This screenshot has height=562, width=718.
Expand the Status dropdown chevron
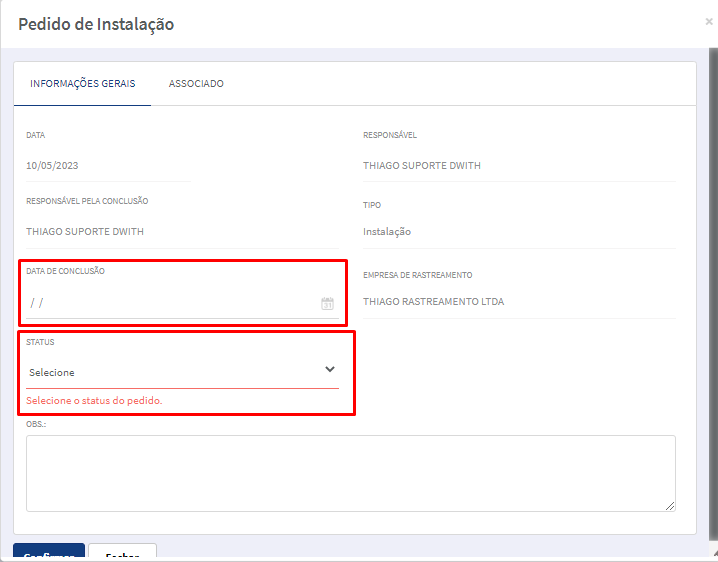[x=330, y=369]
